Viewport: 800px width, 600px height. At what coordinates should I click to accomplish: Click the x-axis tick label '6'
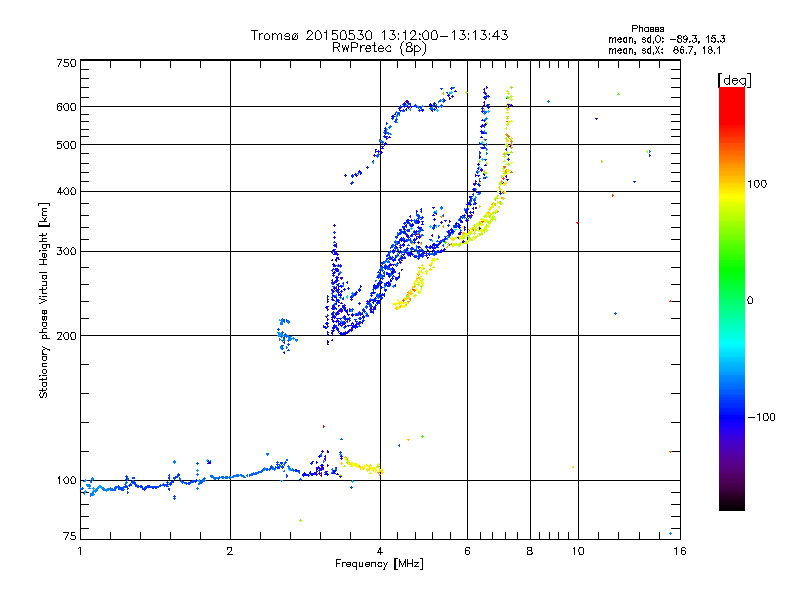(x=467, y=551)
